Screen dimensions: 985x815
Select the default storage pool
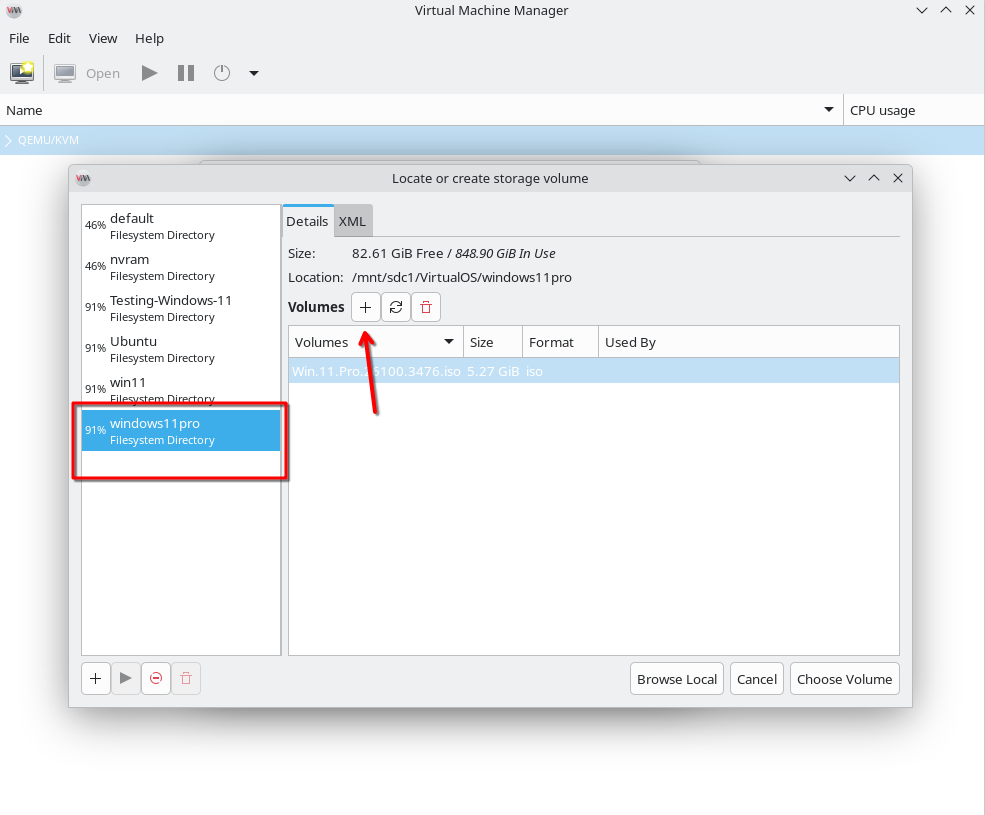point(181,226)
